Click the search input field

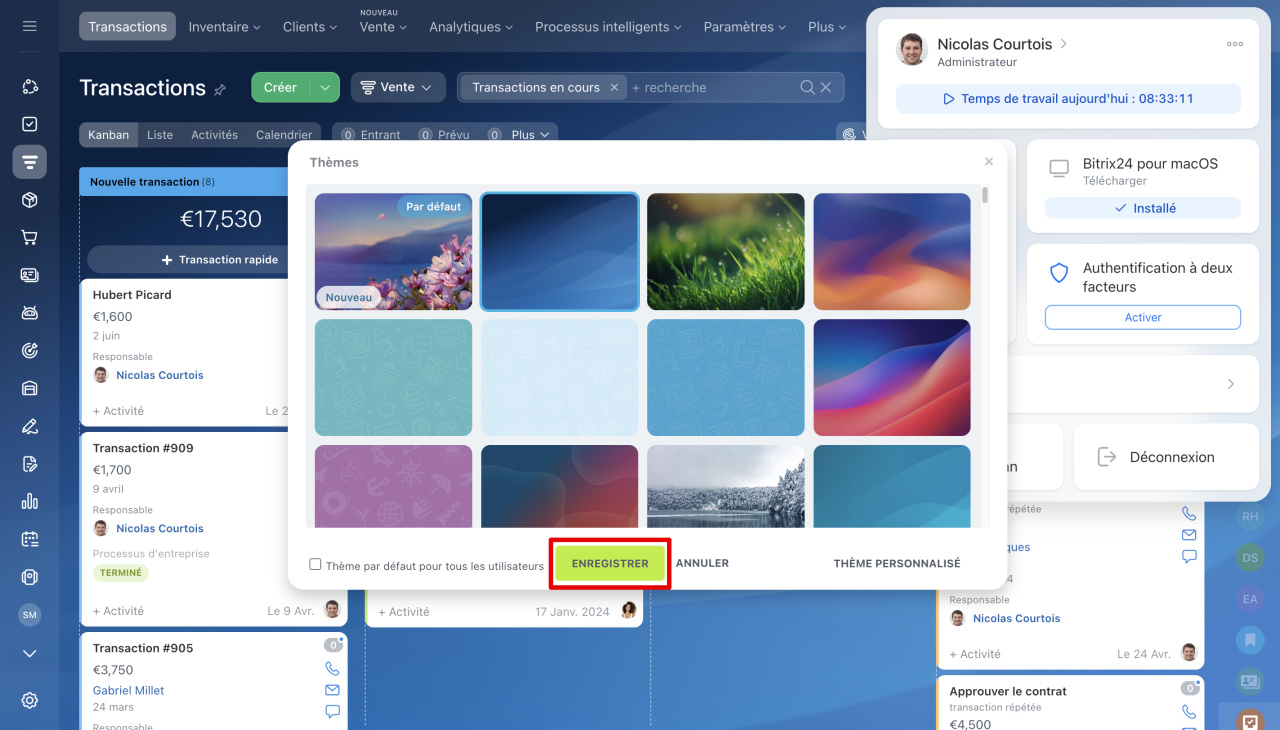point(712,87)
